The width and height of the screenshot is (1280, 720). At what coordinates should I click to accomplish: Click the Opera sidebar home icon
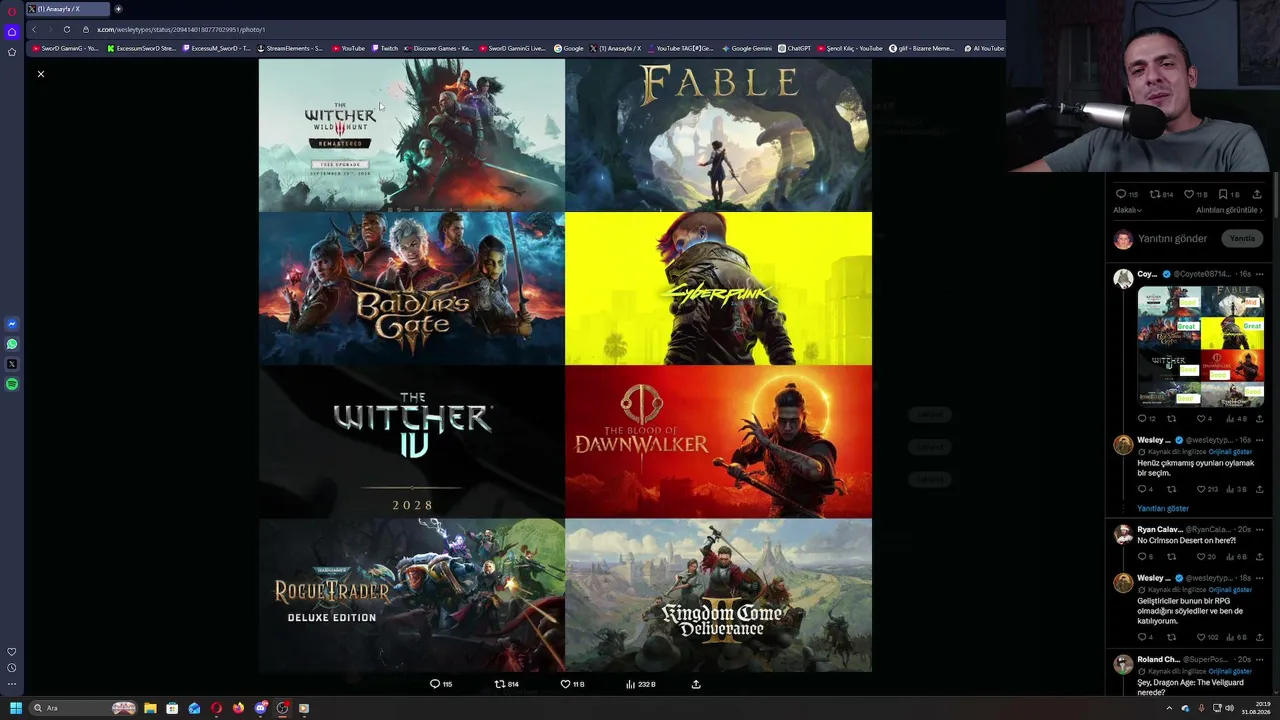(12, 32)
